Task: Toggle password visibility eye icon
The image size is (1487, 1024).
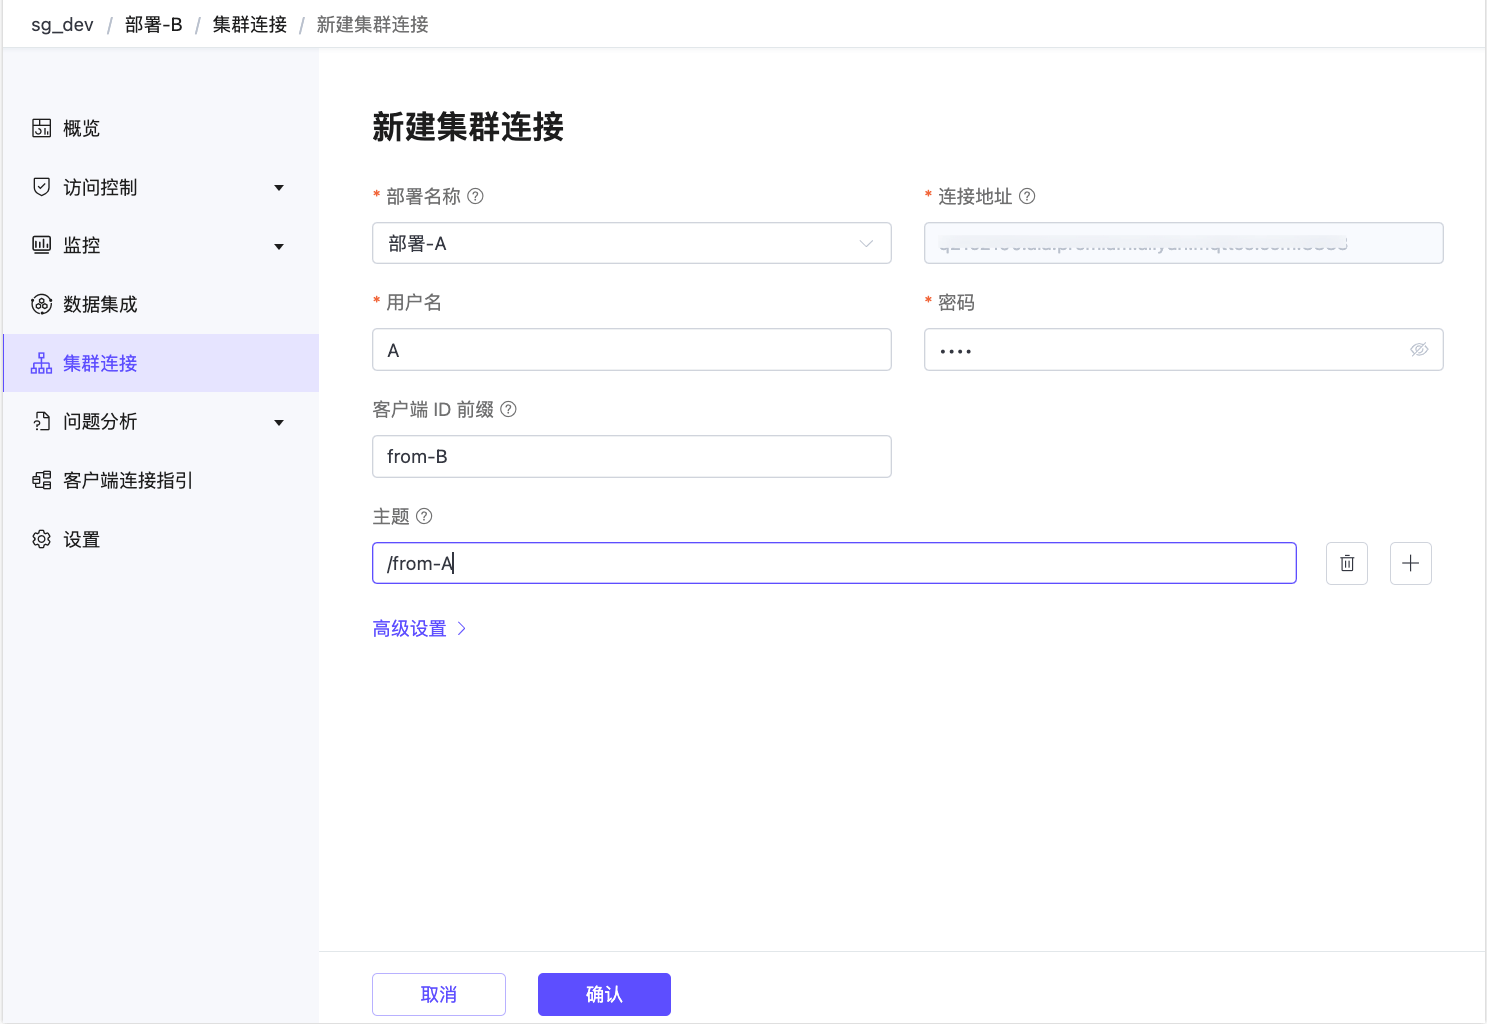Action: click(1418, 350)
